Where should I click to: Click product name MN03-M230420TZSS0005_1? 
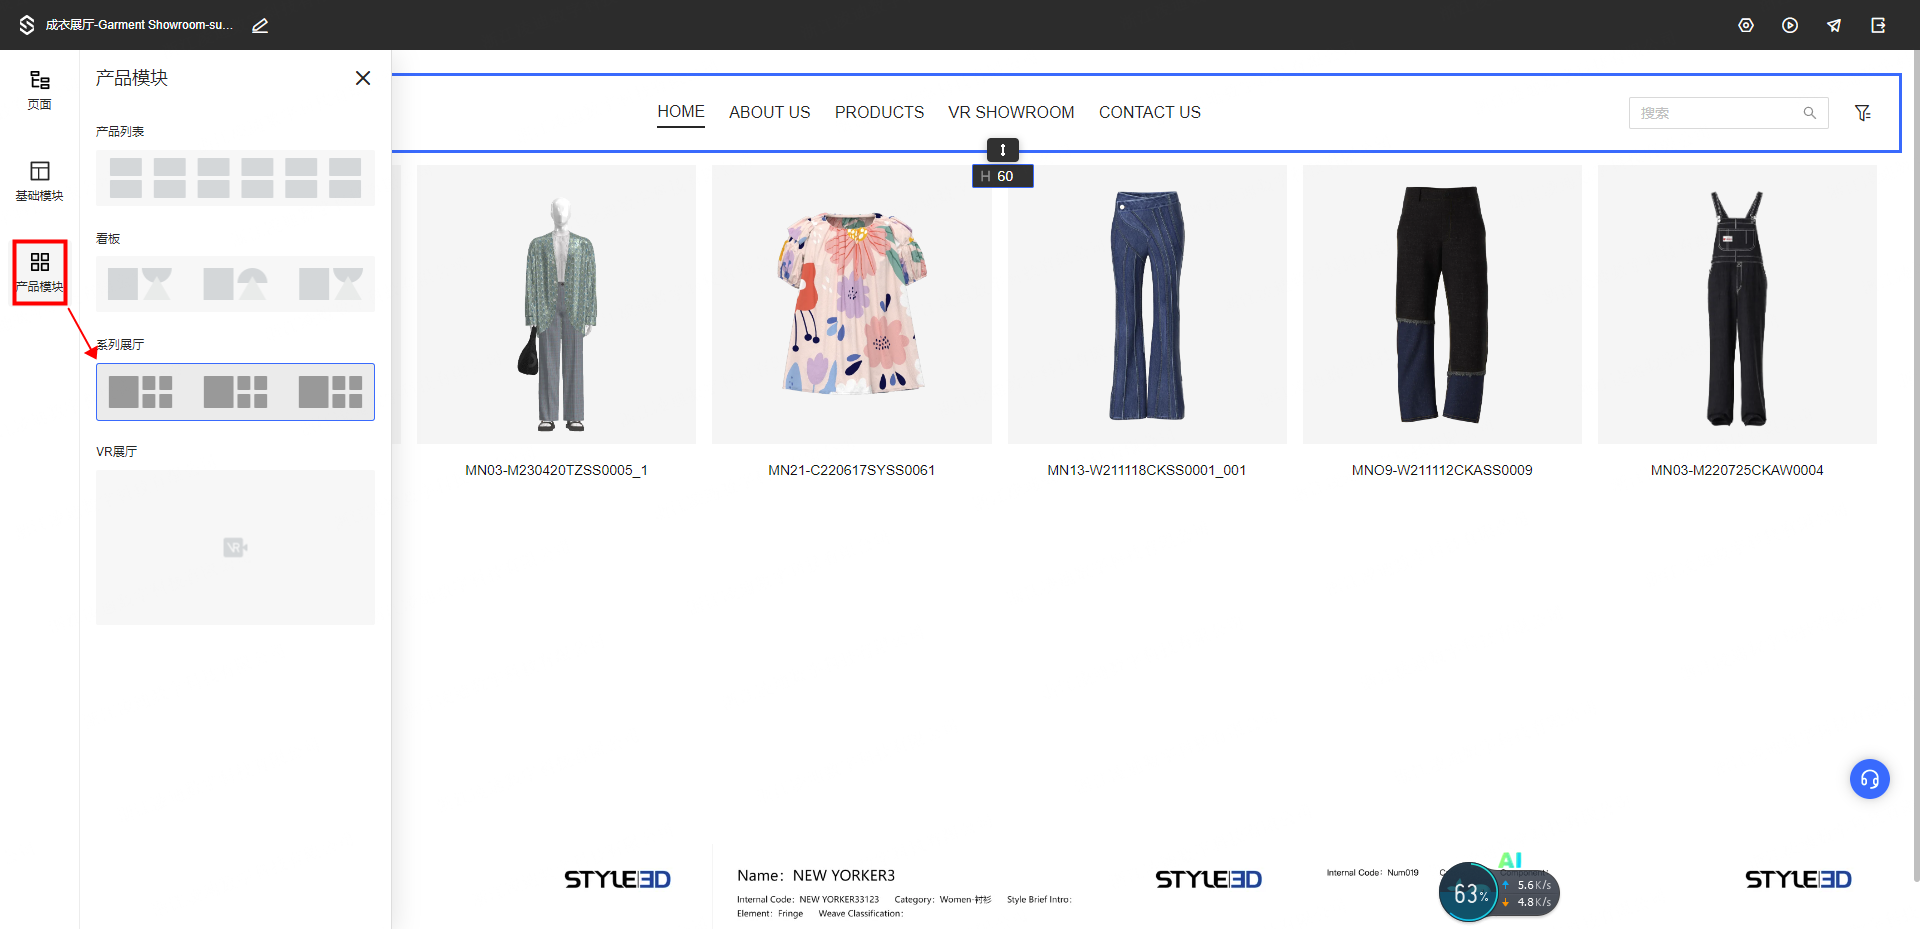point(556,470)
